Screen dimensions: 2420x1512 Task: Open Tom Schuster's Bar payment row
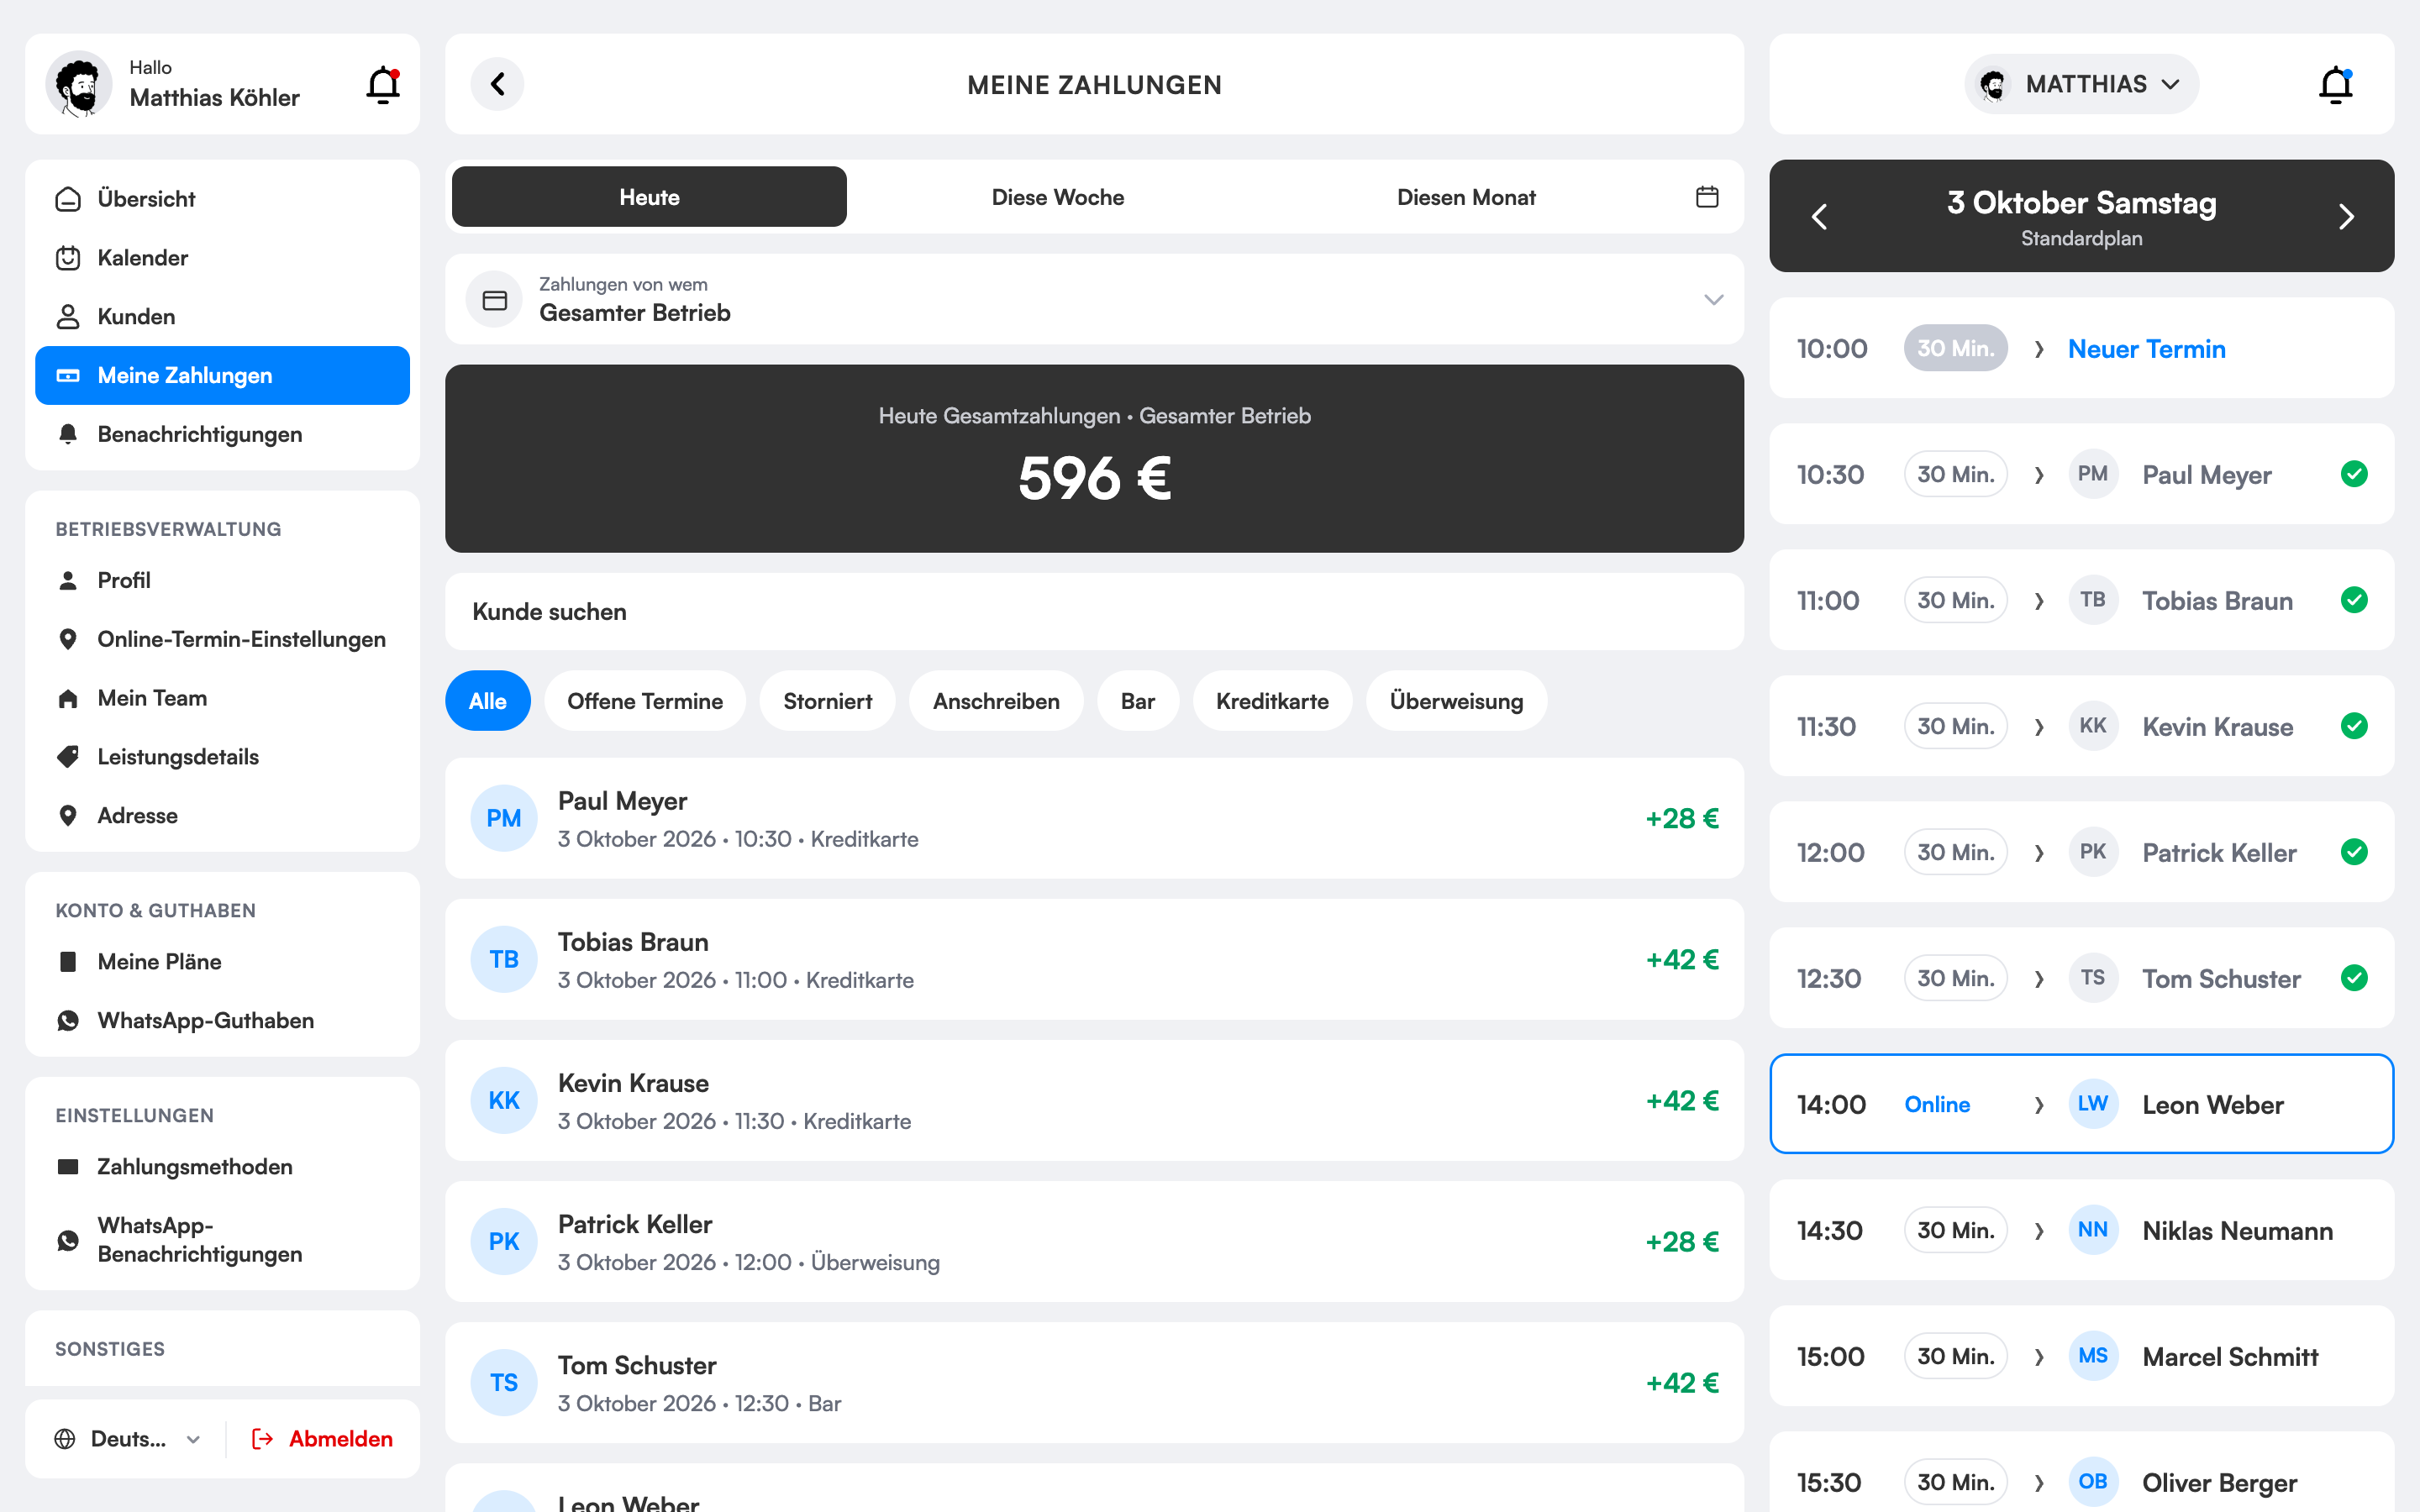tap(1094, 1383)
